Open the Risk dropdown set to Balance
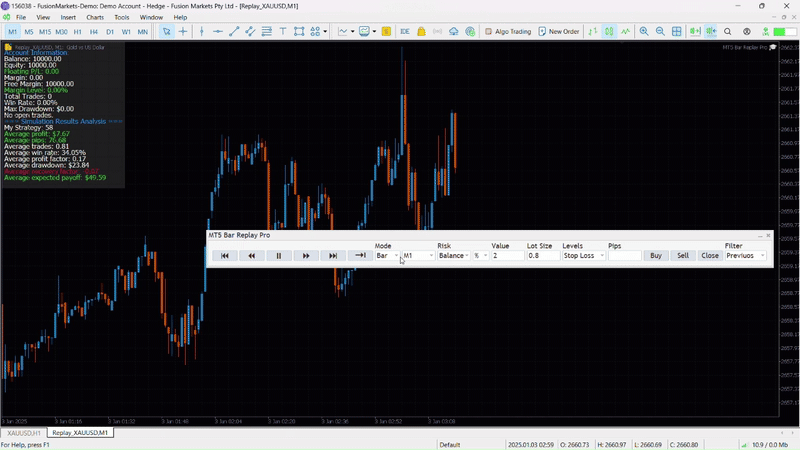The width and height of the screenshot is (800, 450). click(x=454, y=256)
